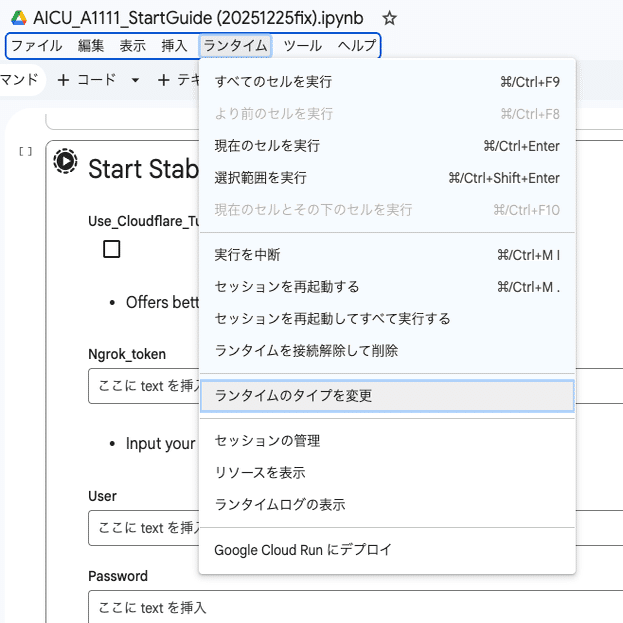
Task: Run the Start Stable cell play button
Action: [65, 160]
